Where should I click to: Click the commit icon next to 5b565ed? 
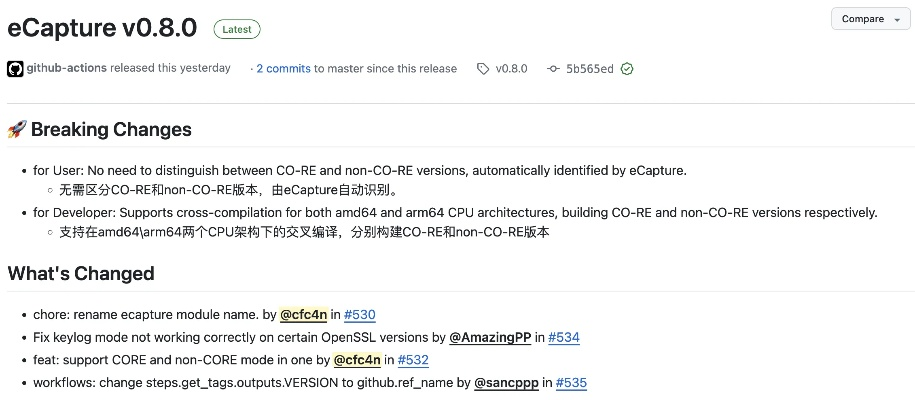click(x=553, y=69)
